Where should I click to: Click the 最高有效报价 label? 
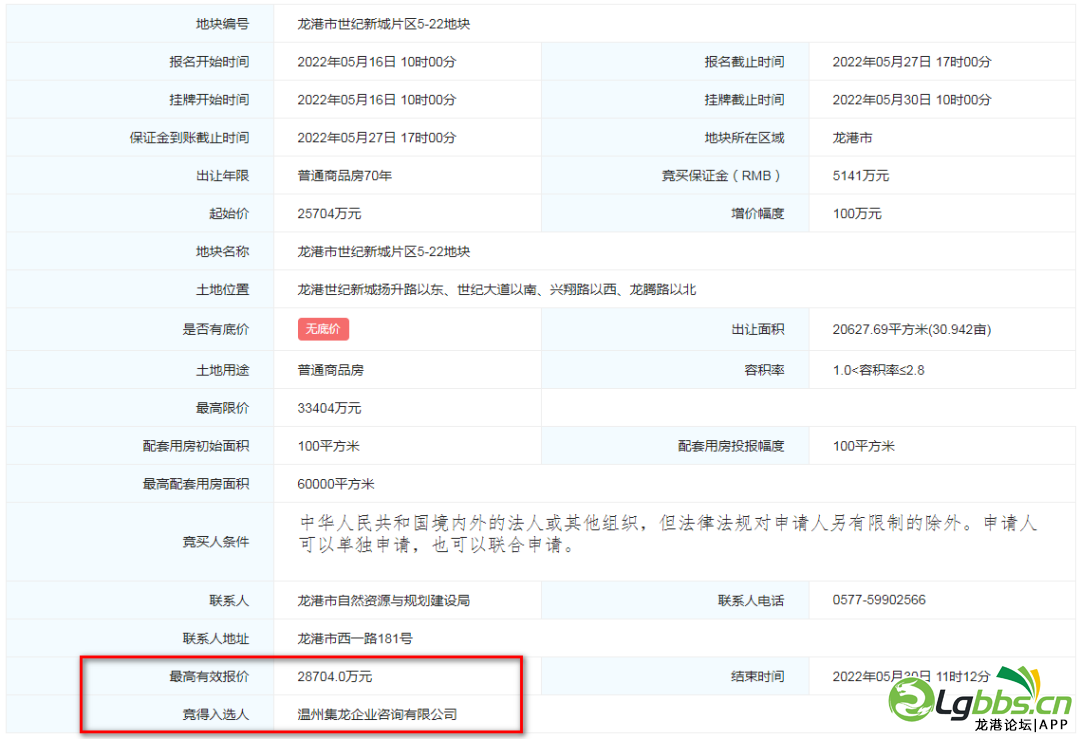209,676
